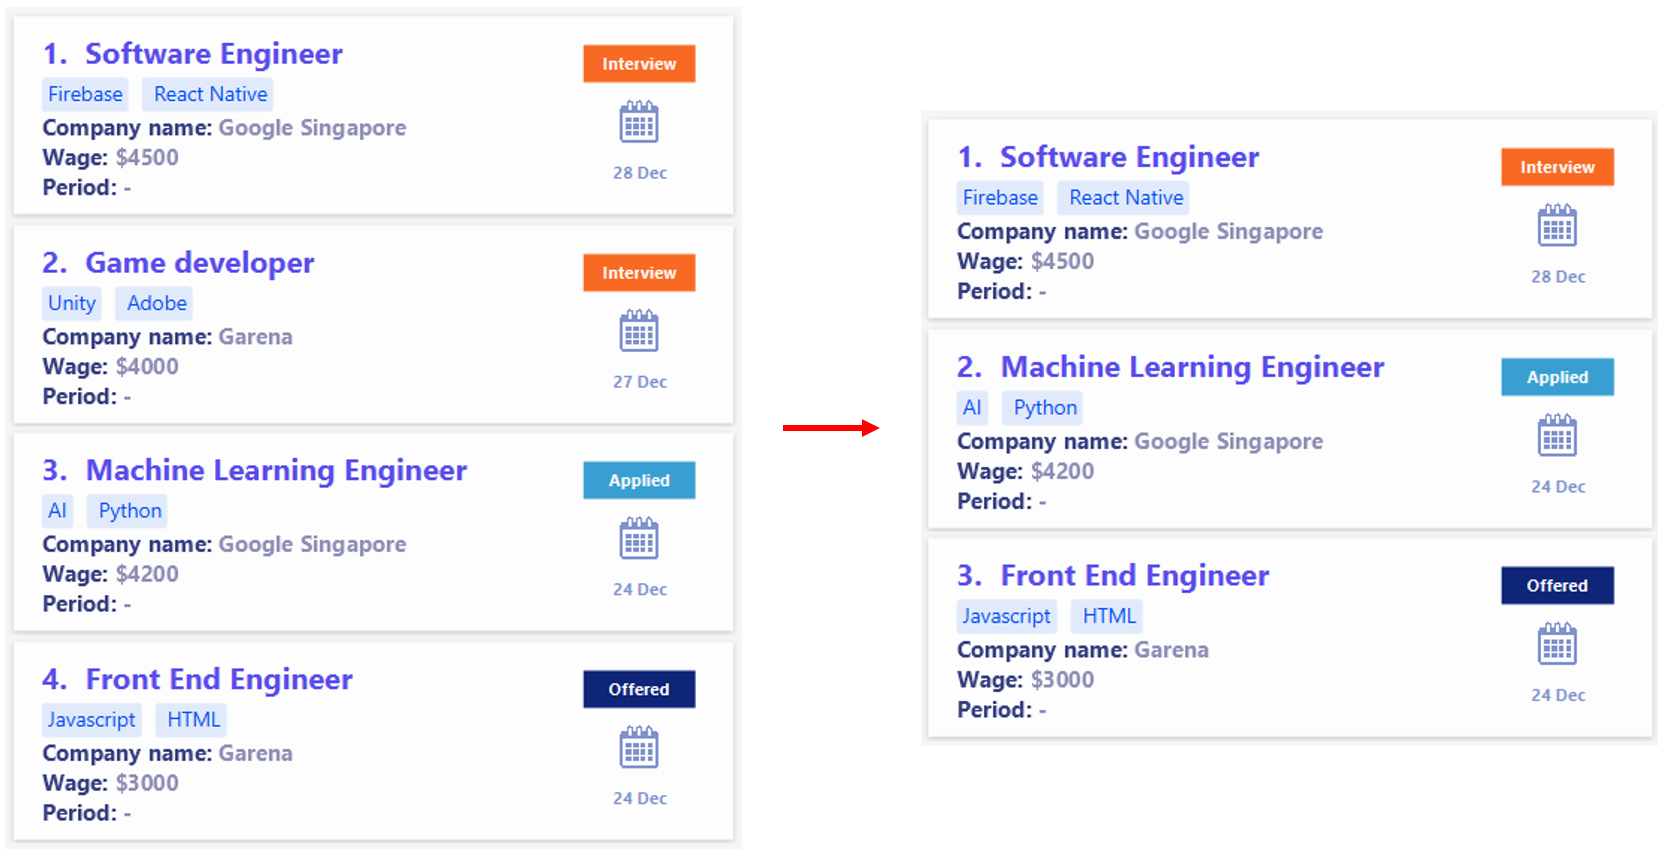Open right list Front End Engineer title
Viewport: 1665px width, 855px height.
(1134, 576)
